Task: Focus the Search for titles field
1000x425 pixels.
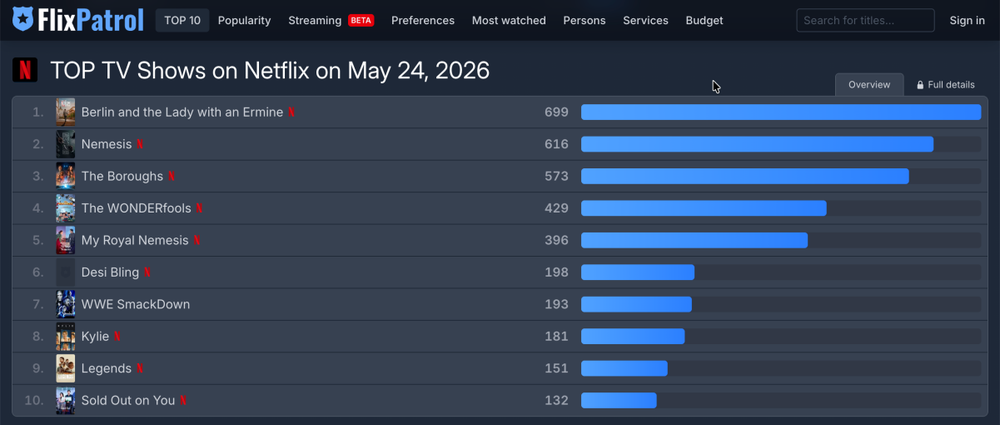Action: click(x=865, y=20)
